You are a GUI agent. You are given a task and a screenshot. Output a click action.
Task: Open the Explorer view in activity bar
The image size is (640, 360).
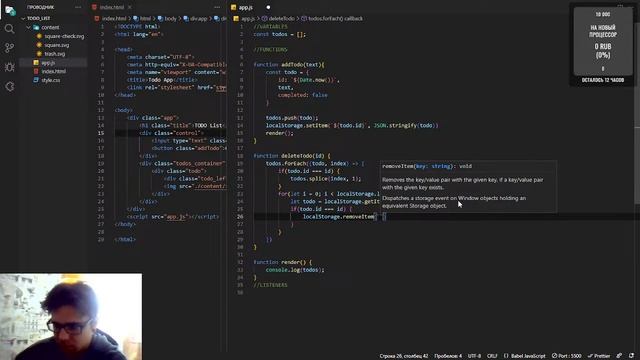pos(9,10)
